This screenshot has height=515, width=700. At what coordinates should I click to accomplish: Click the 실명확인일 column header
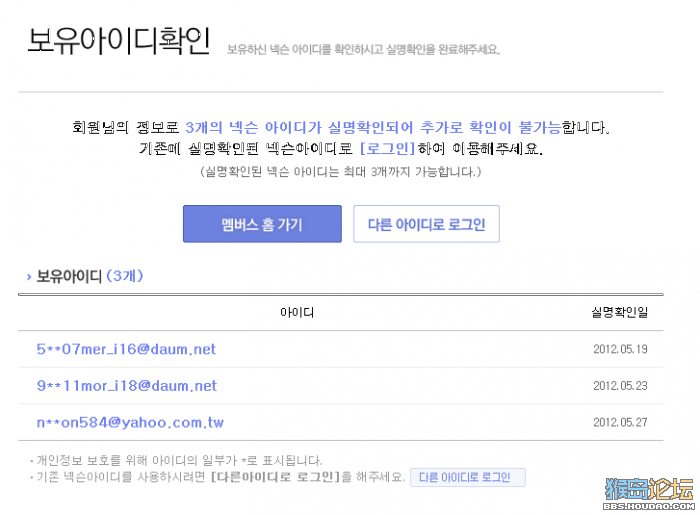(x=620, y=312)
